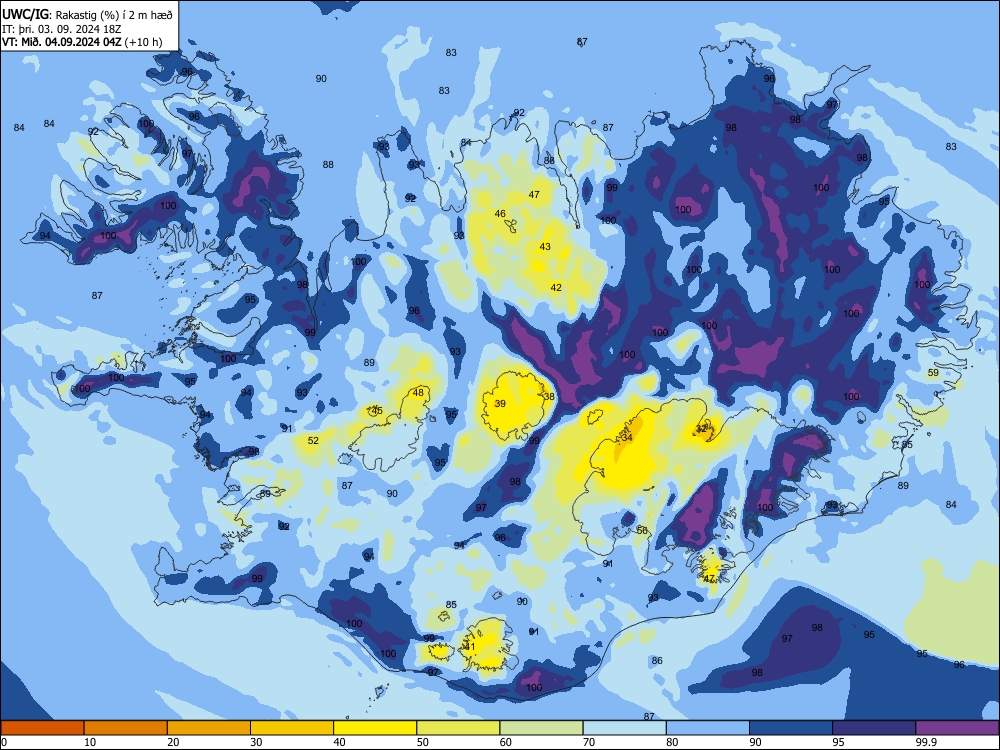This screenshot has width=1000, height=750.
Task: Click the dark orange 0–10 legend swatch
Action: [42, 728]
